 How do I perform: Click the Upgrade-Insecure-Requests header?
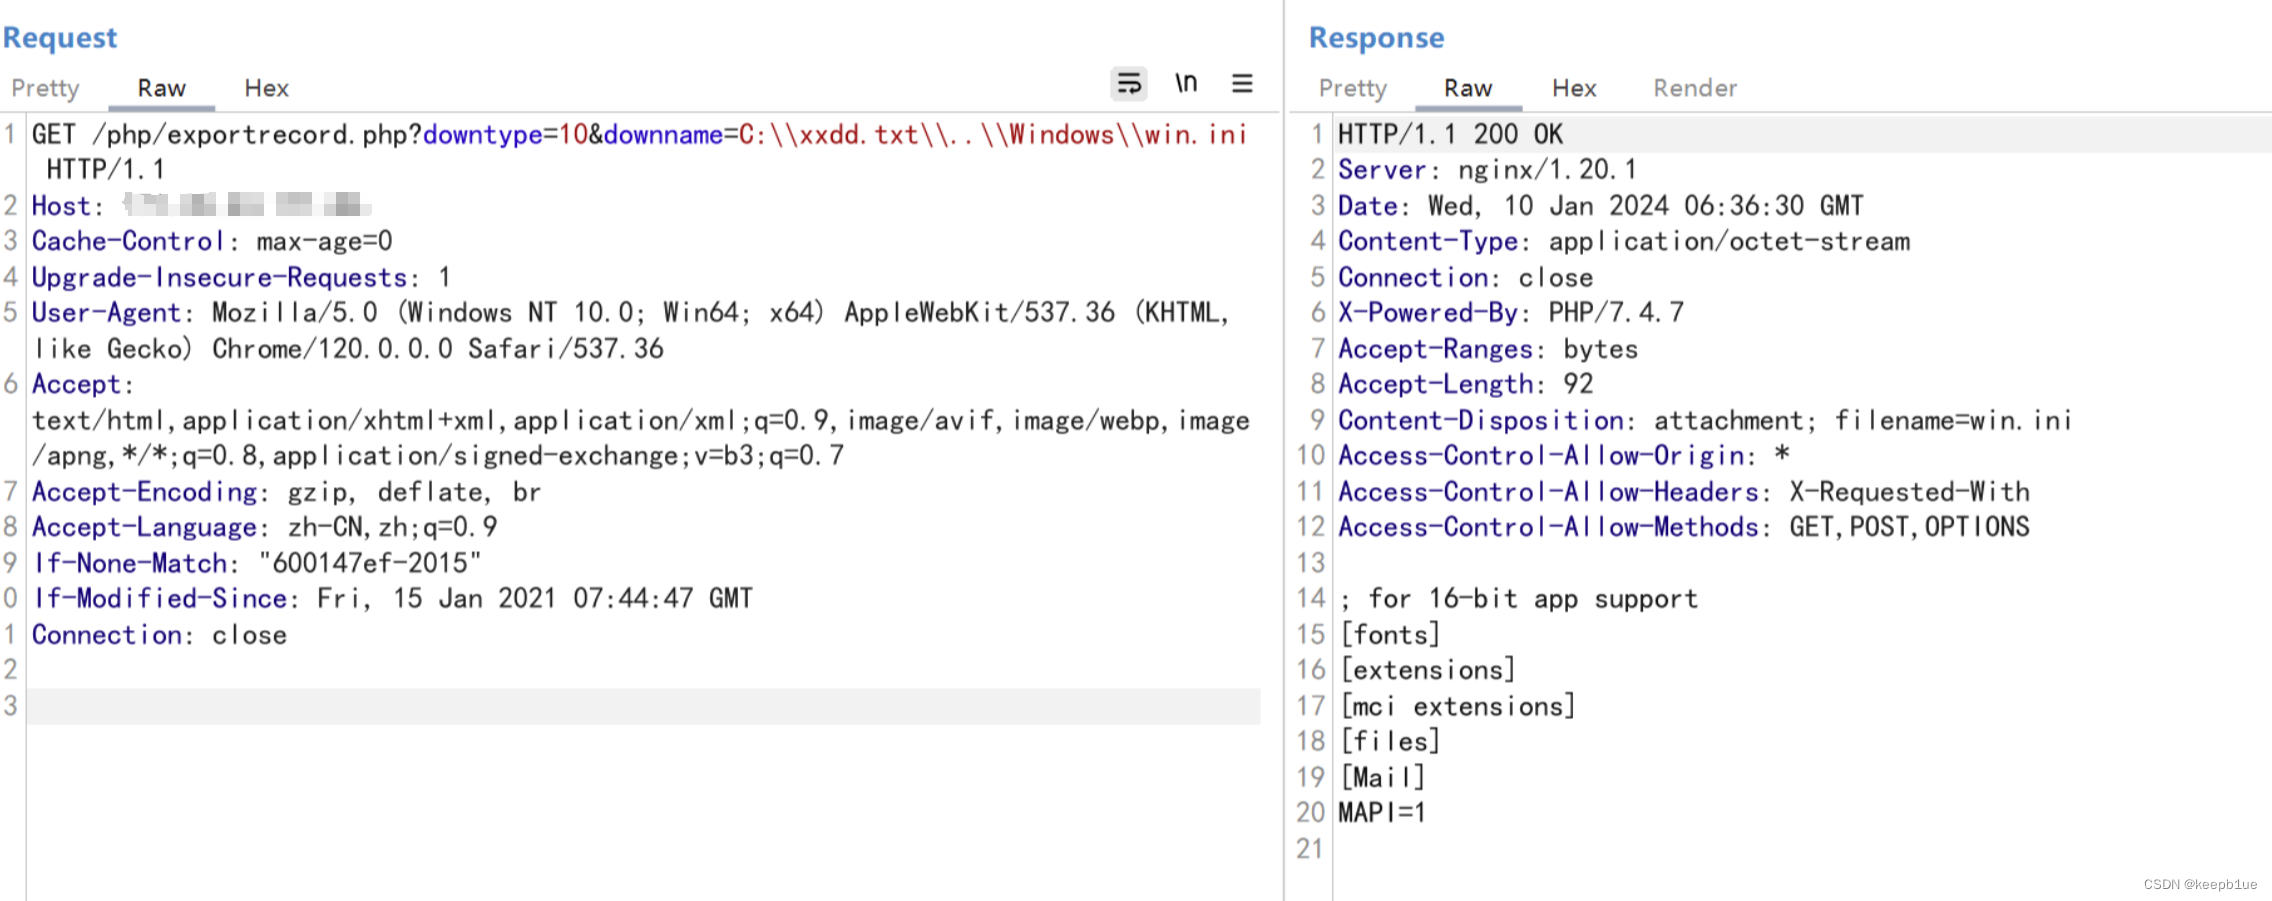click(x=241, y=277)
